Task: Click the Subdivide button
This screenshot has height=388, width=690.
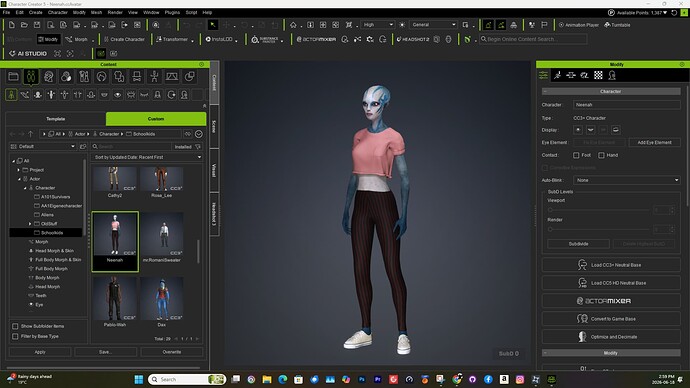Action: click(578, 244)
